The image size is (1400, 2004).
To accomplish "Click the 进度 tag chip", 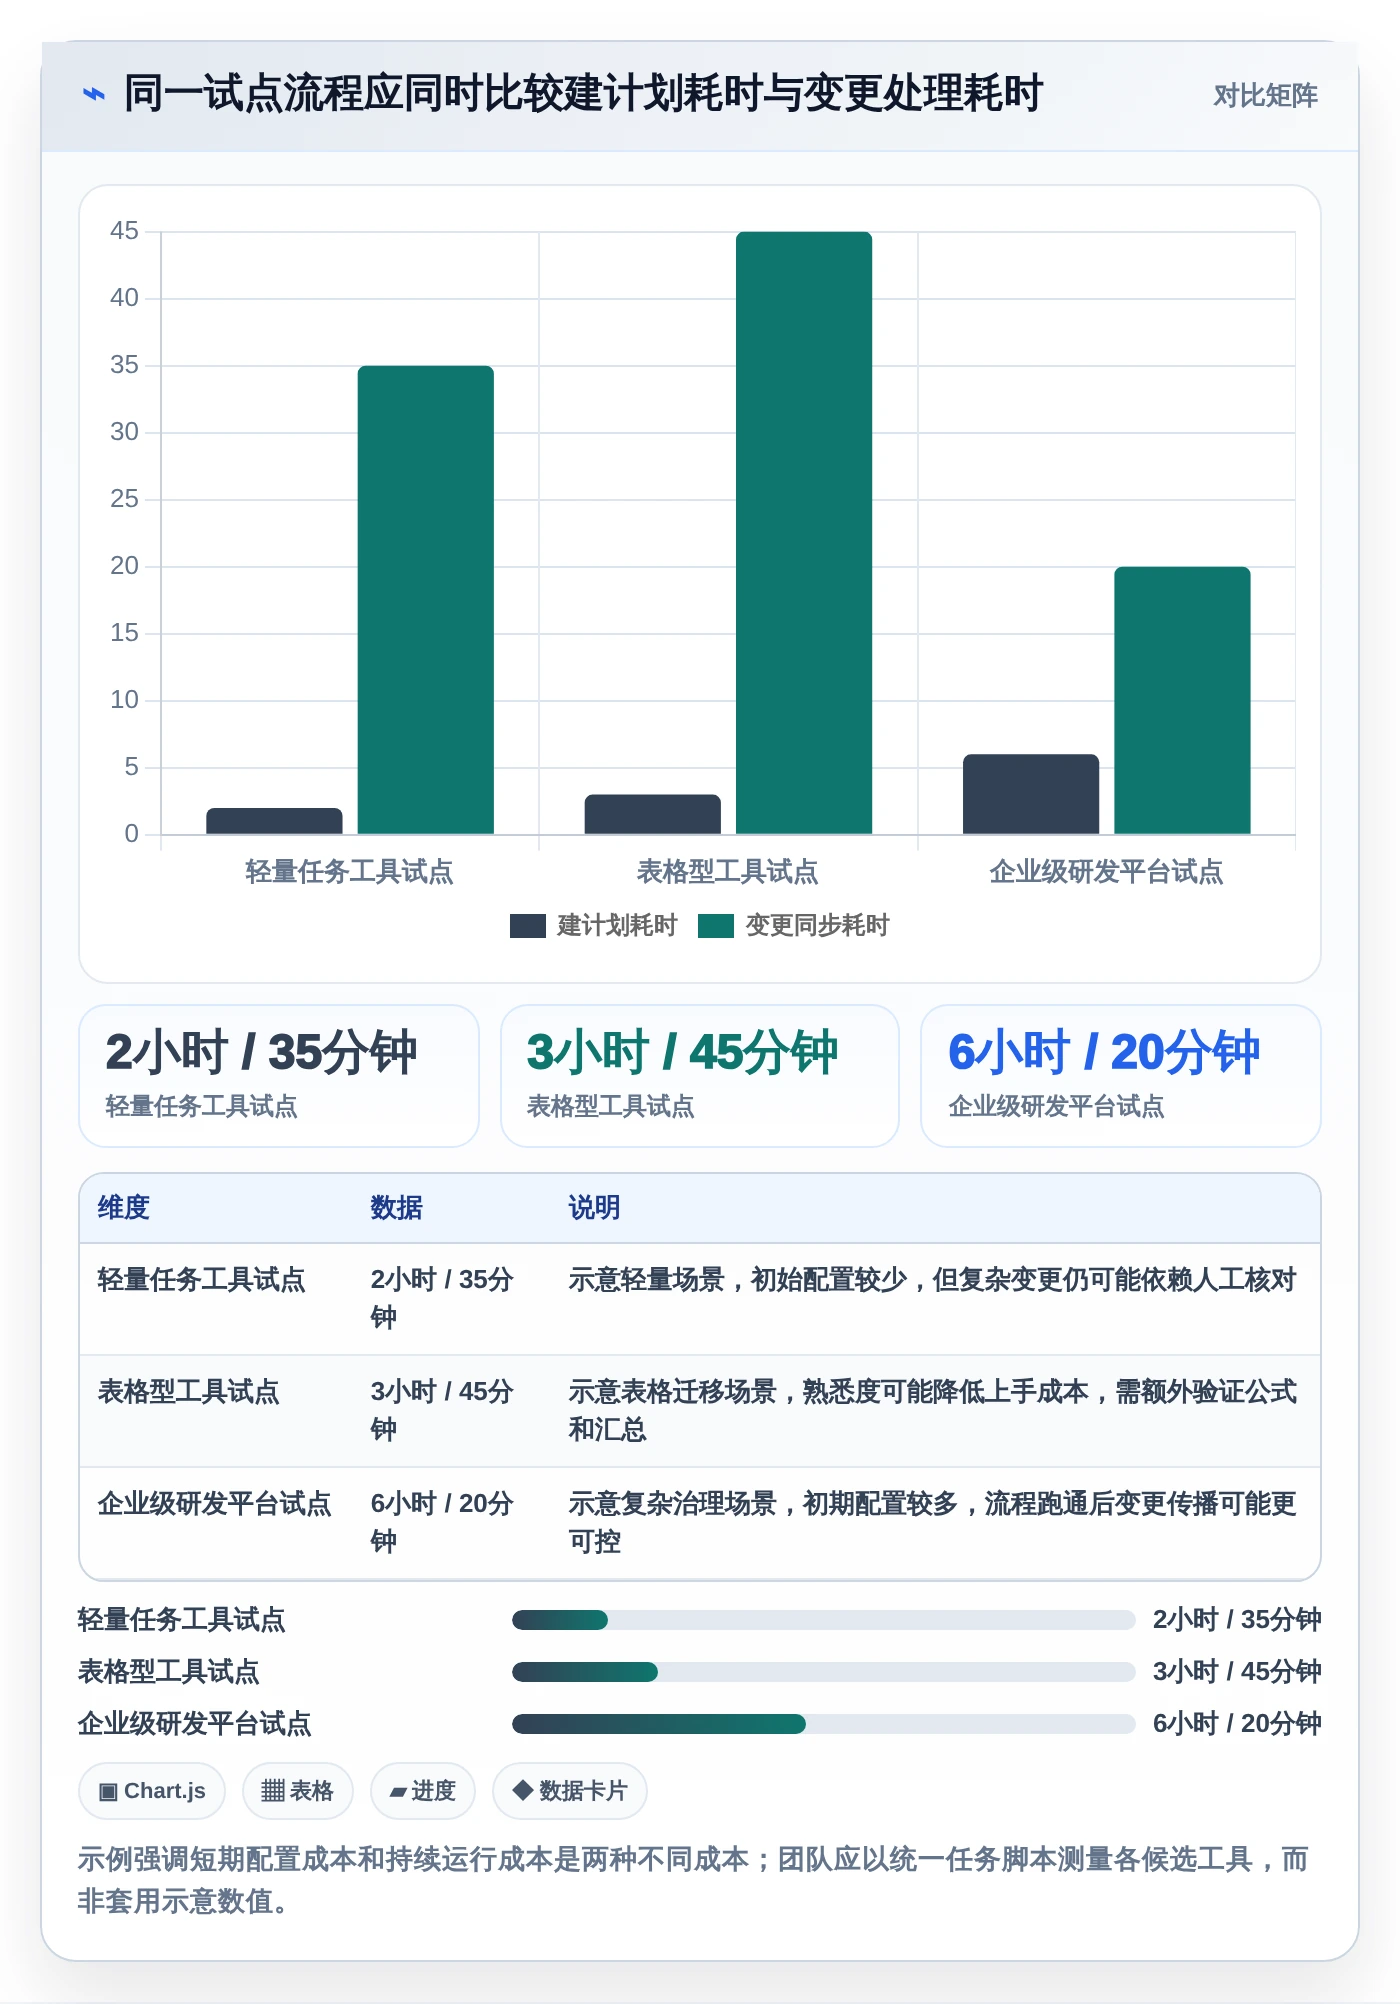I will pyautogui.click(x=423, y=1791).
